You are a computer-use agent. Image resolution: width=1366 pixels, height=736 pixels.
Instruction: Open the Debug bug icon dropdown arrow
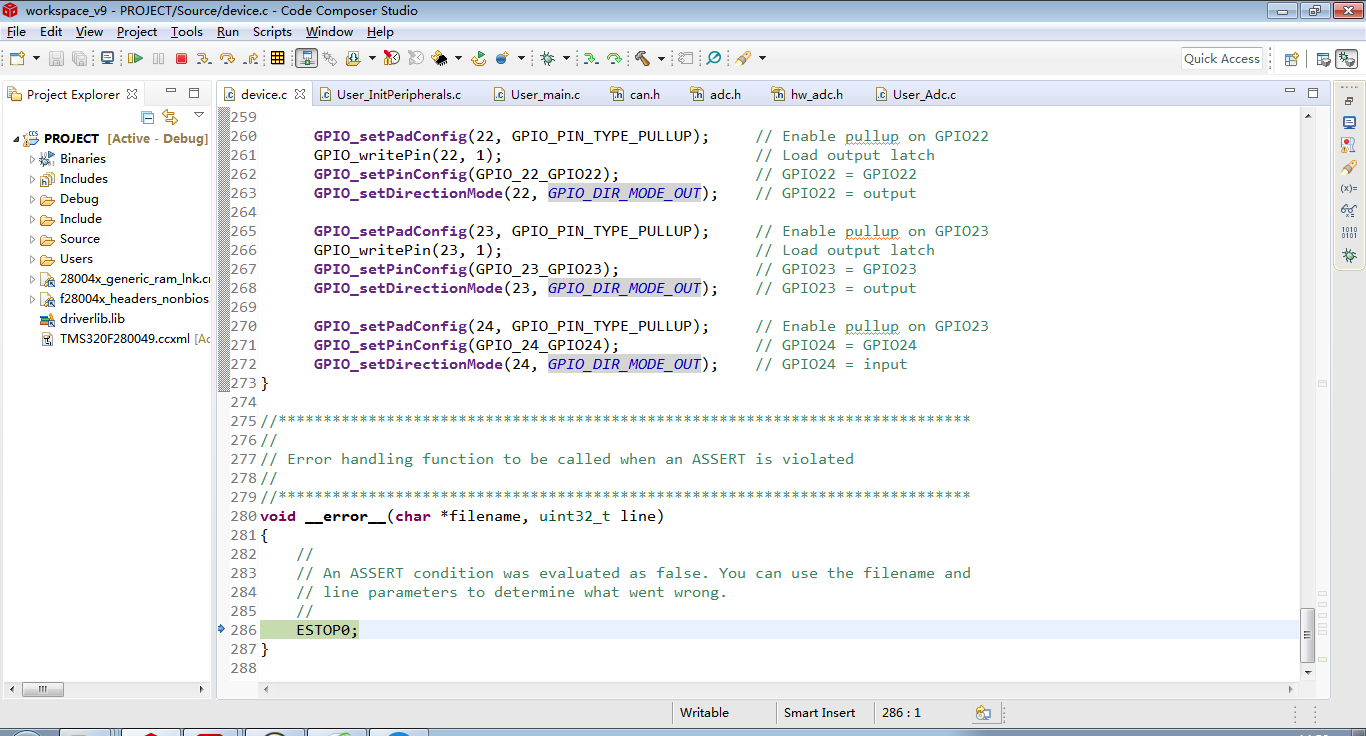565,58
